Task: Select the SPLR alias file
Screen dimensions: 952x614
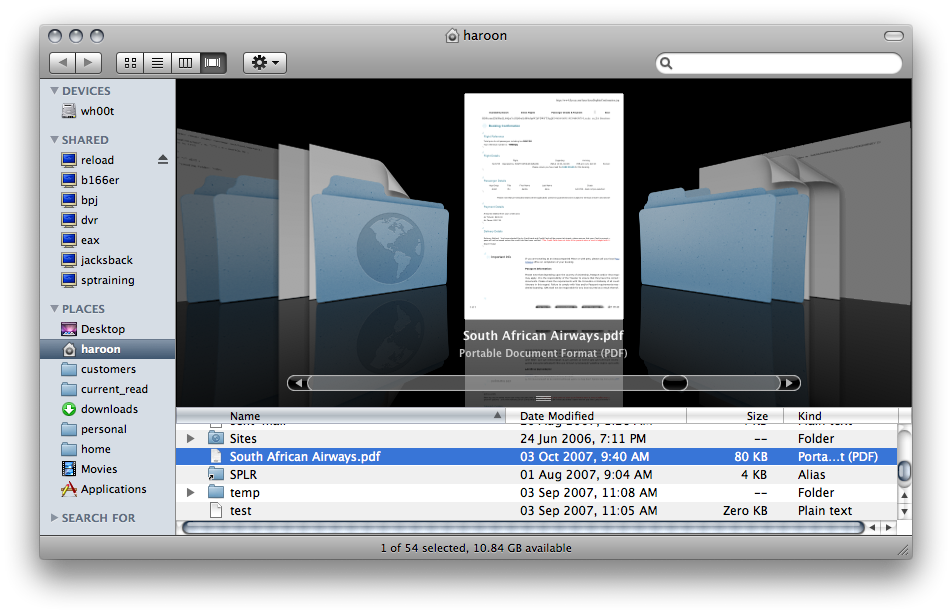Action: (243, 475)
